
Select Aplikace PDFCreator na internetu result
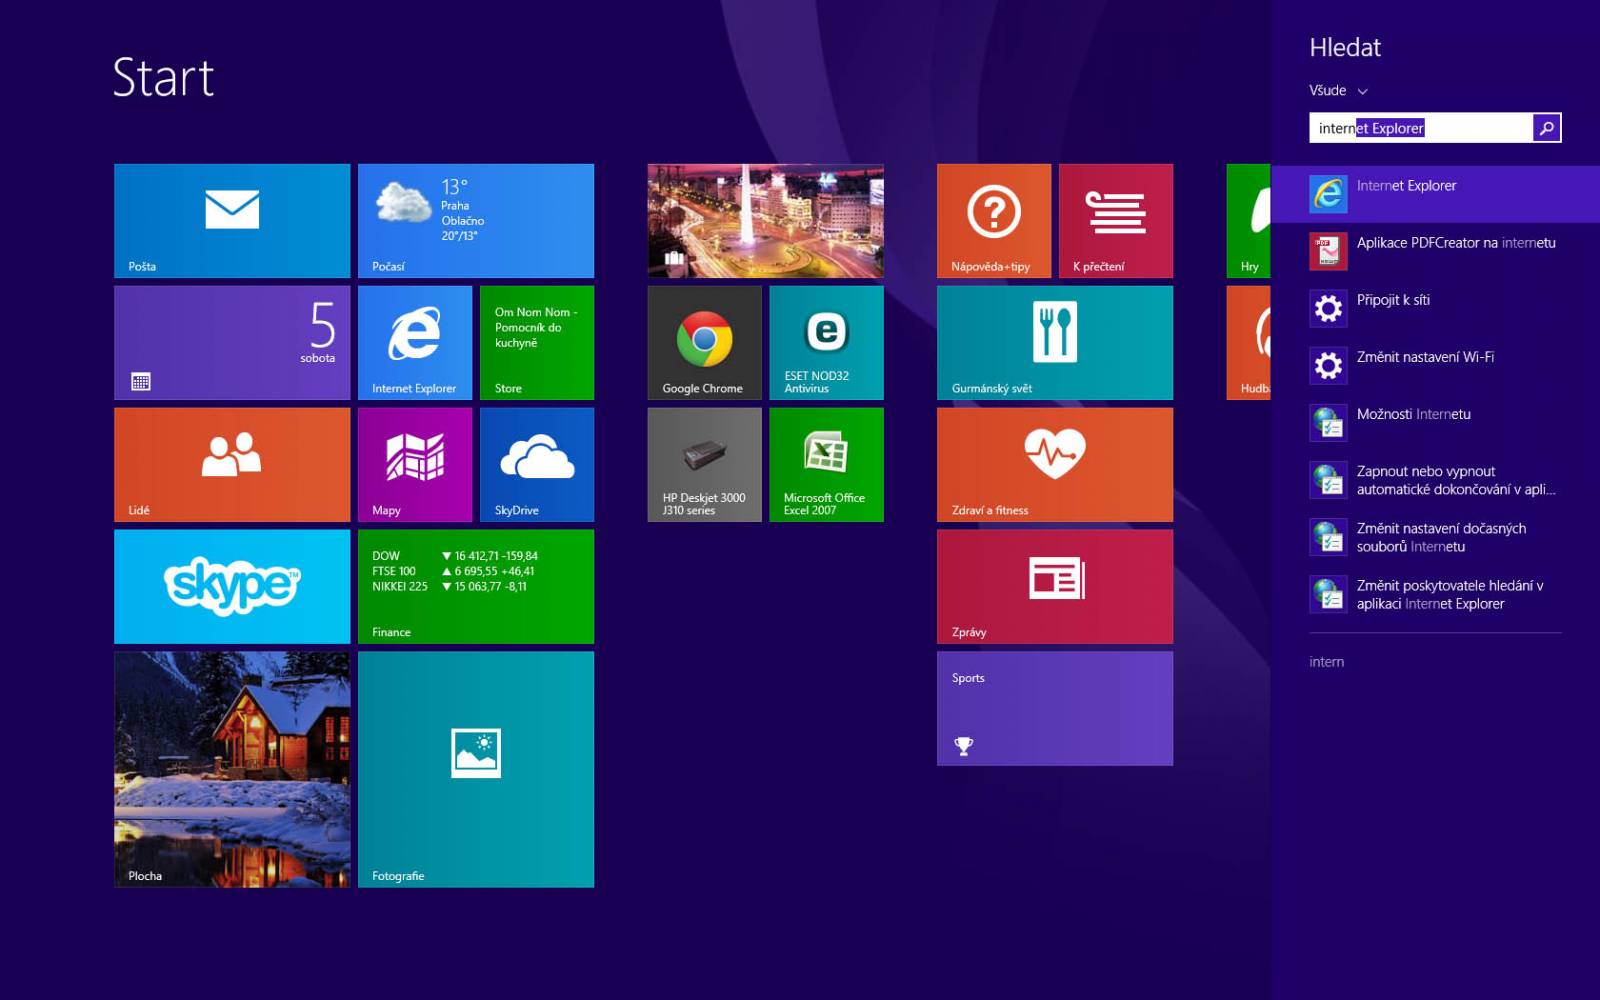[1436, 251]
